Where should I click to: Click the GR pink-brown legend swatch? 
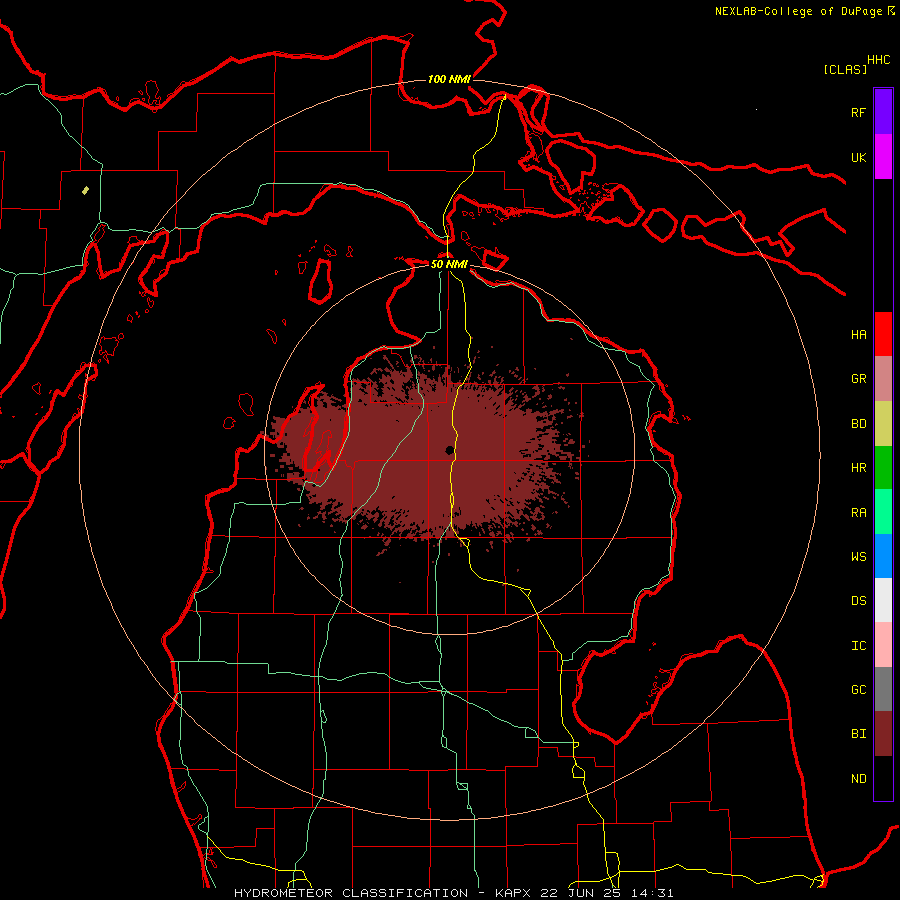click(x=883, y=379)
